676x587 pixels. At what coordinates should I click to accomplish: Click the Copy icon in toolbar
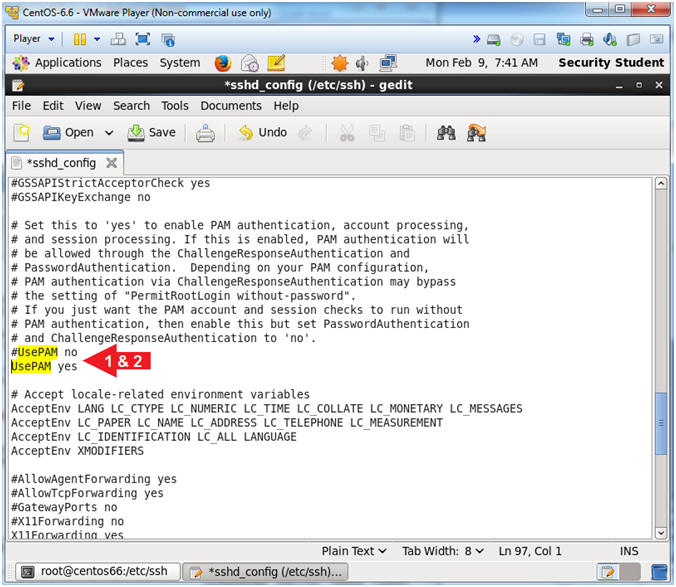(x=377, y=133)
